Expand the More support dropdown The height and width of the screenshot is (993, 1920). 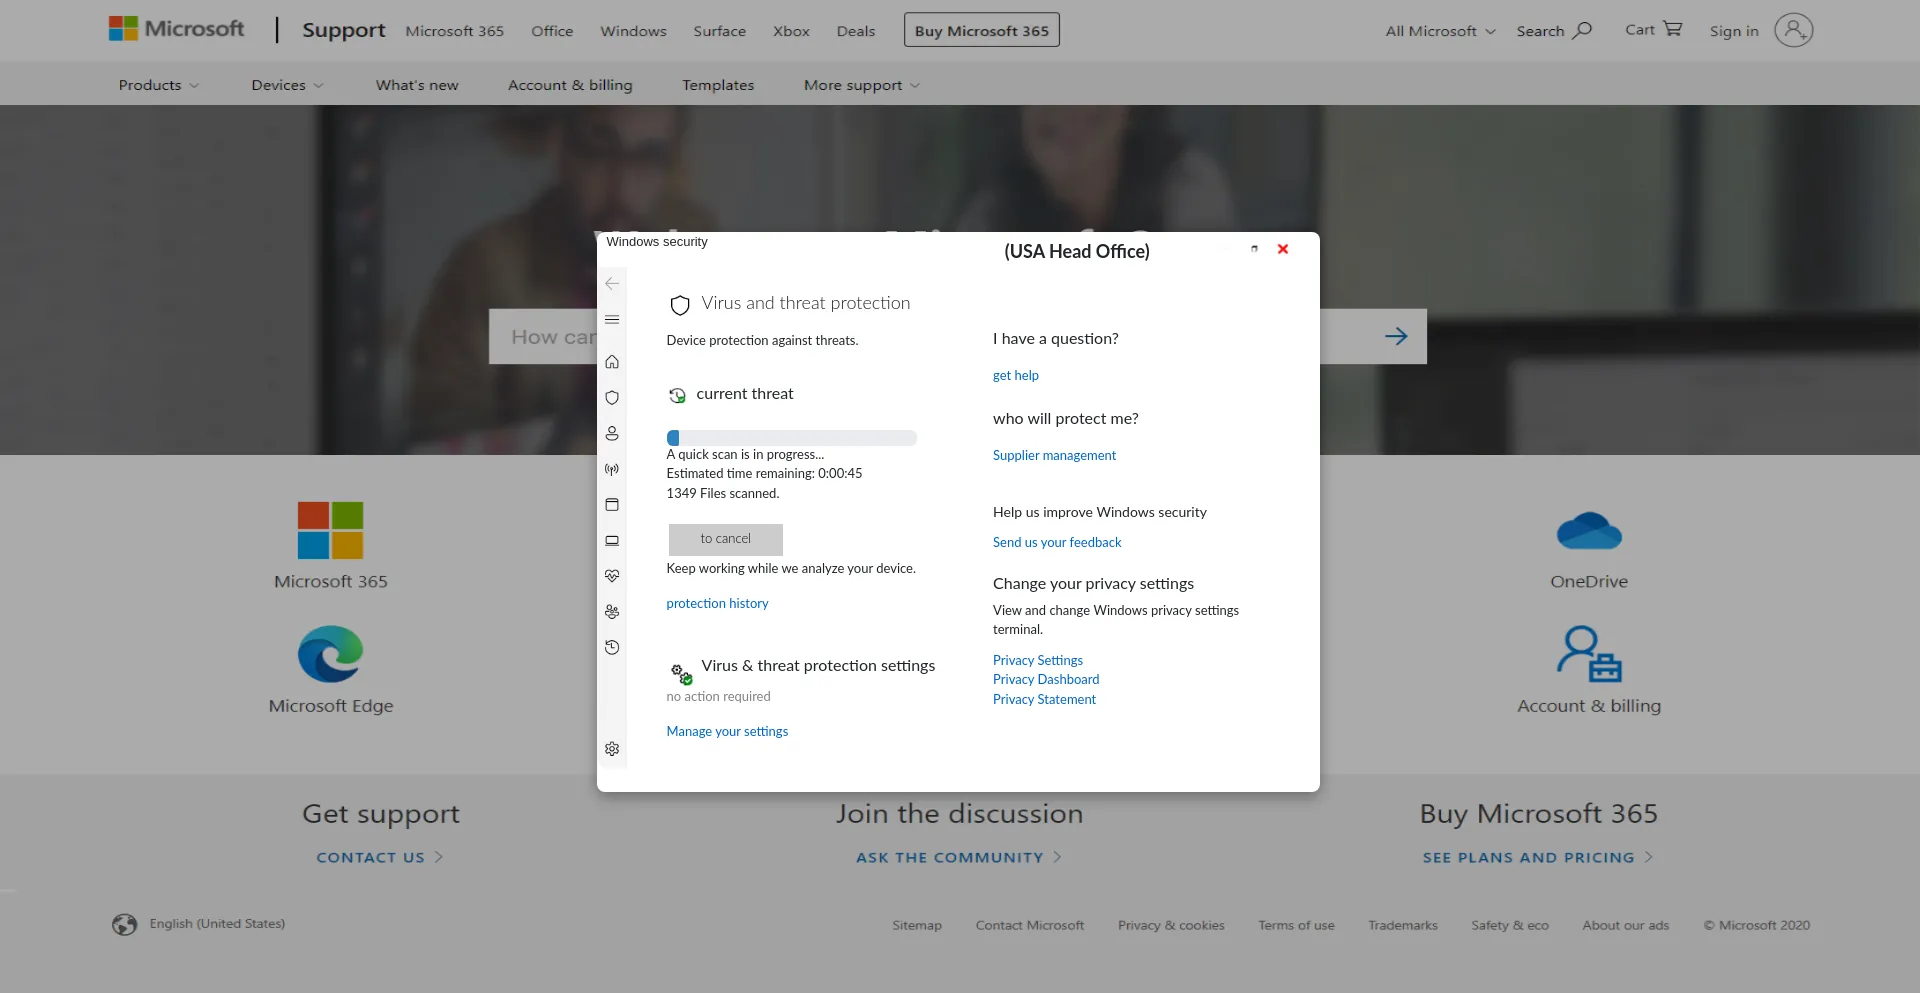point(861,85)
